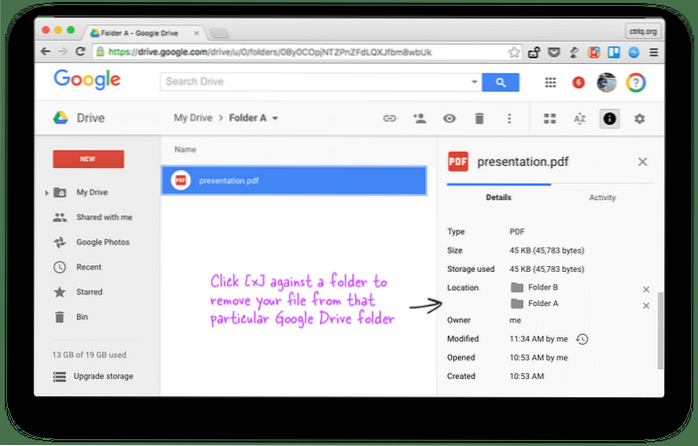Open the Drive settings gear
Screen dimensions: 698x446
(640, 119)
